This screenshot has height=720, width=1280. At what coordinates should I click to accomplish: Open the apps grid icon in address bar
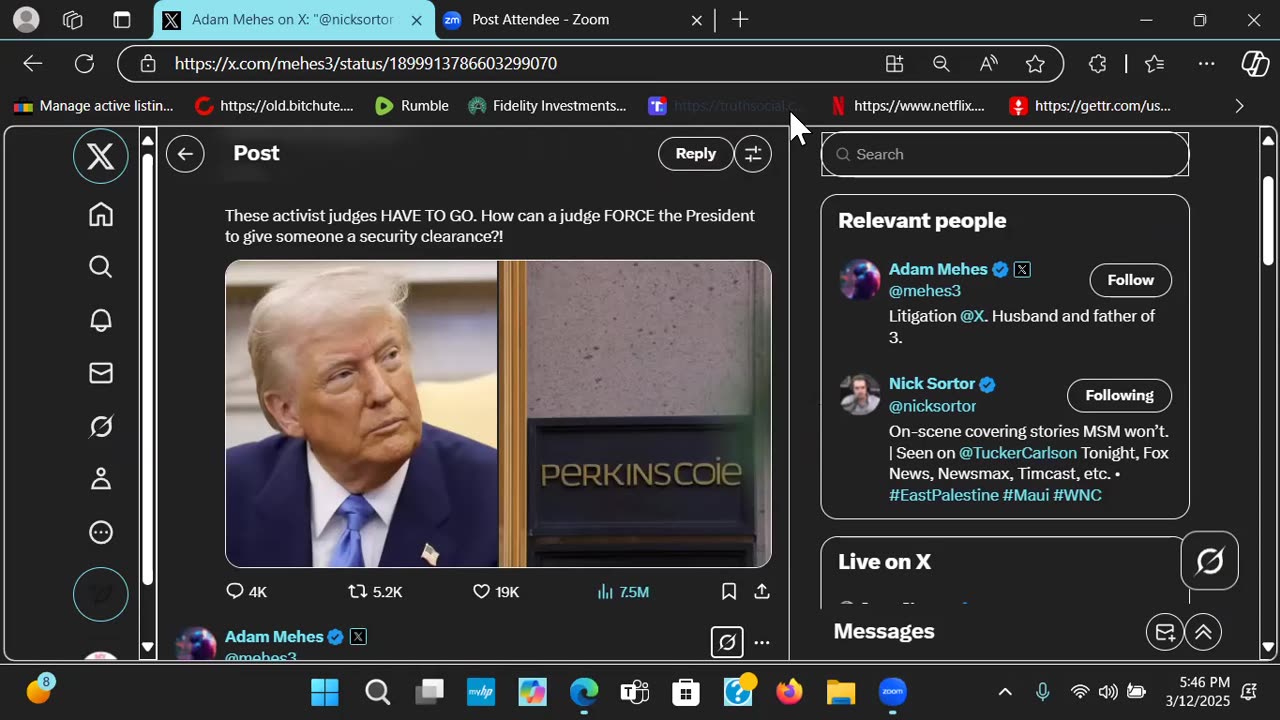[x=894, y=63]
